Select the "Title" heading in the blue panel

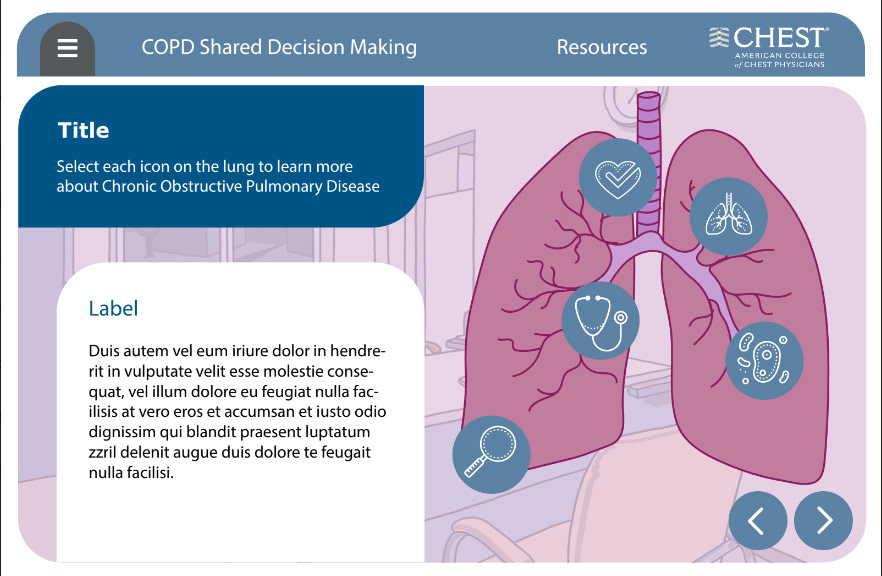(84, 130)
